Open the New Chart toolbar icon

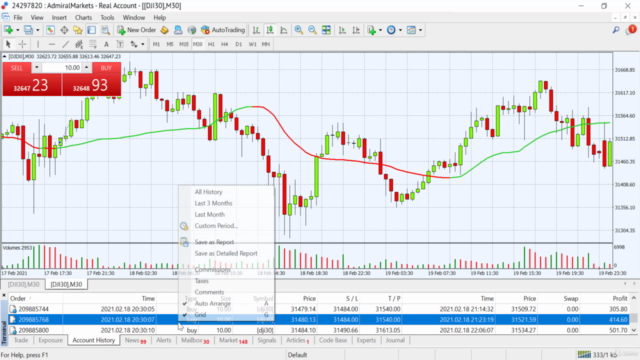point(8,30)
